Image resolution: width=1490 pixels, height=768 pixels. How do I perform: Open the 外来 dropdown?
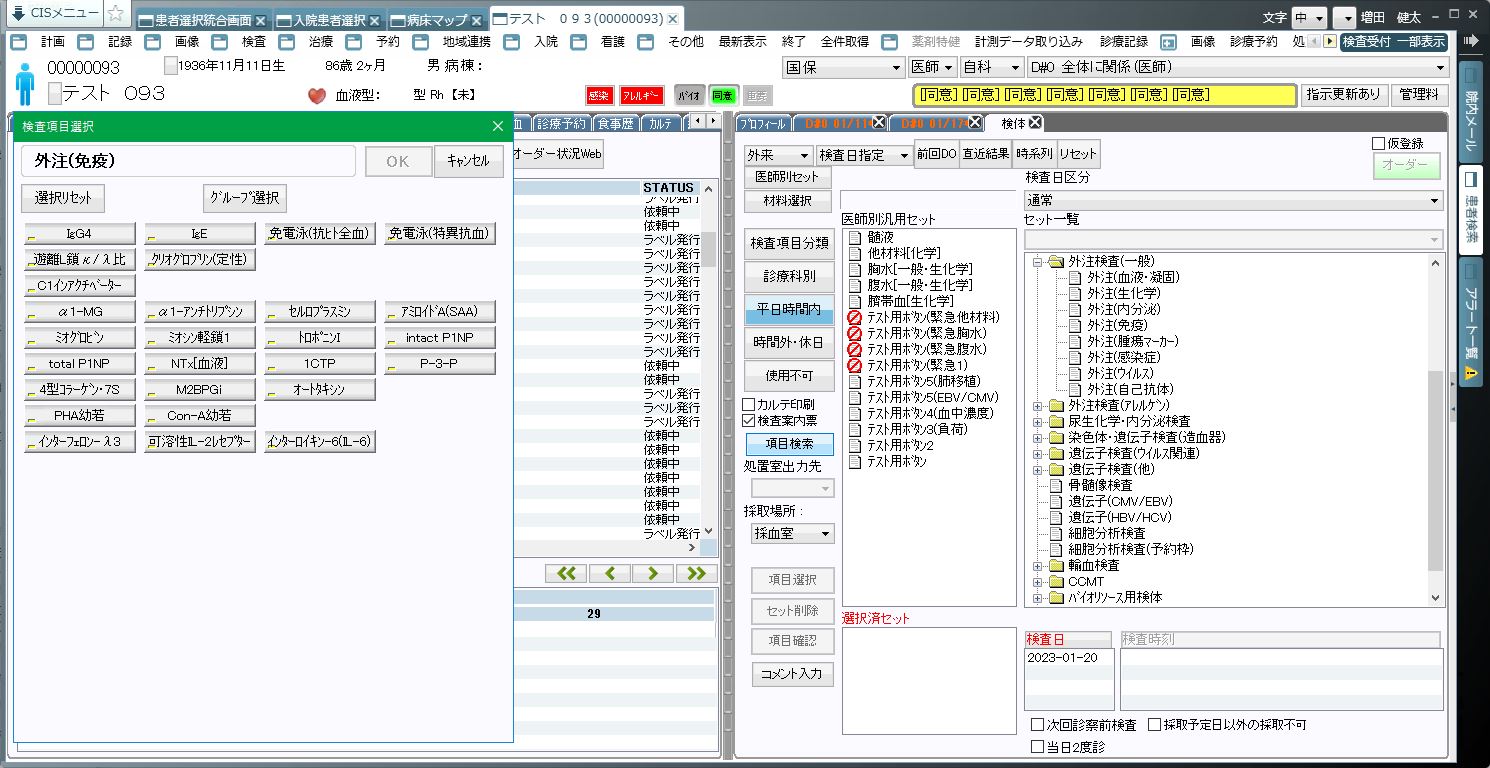click(778, 156)
